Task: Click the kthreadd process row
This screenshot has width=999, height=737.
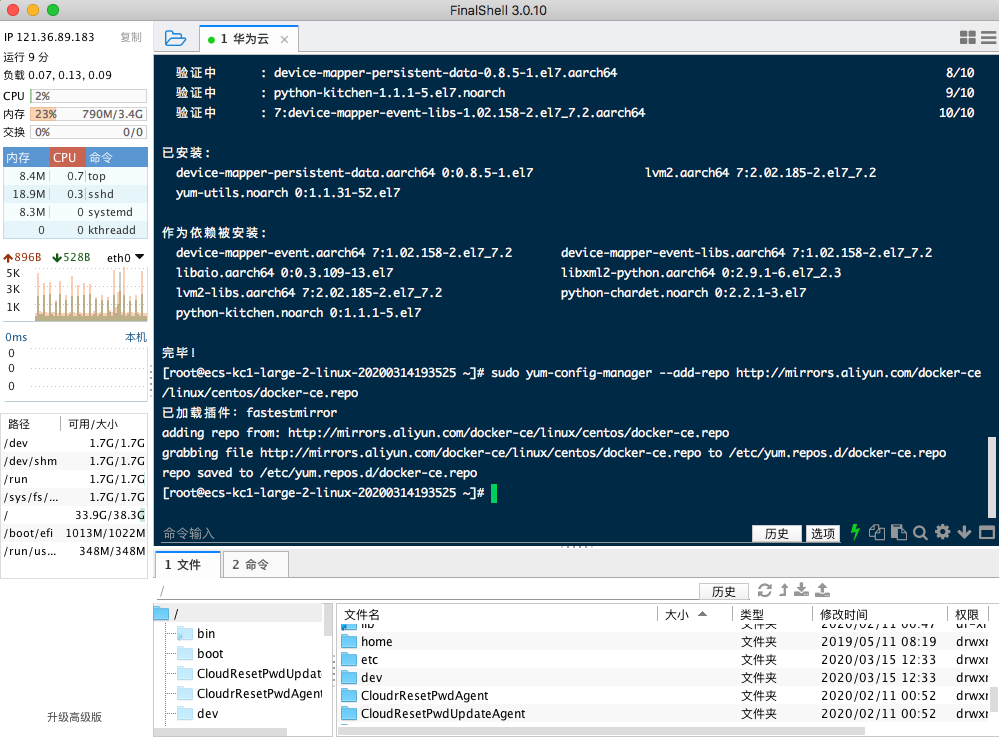Action: (75, 229)
